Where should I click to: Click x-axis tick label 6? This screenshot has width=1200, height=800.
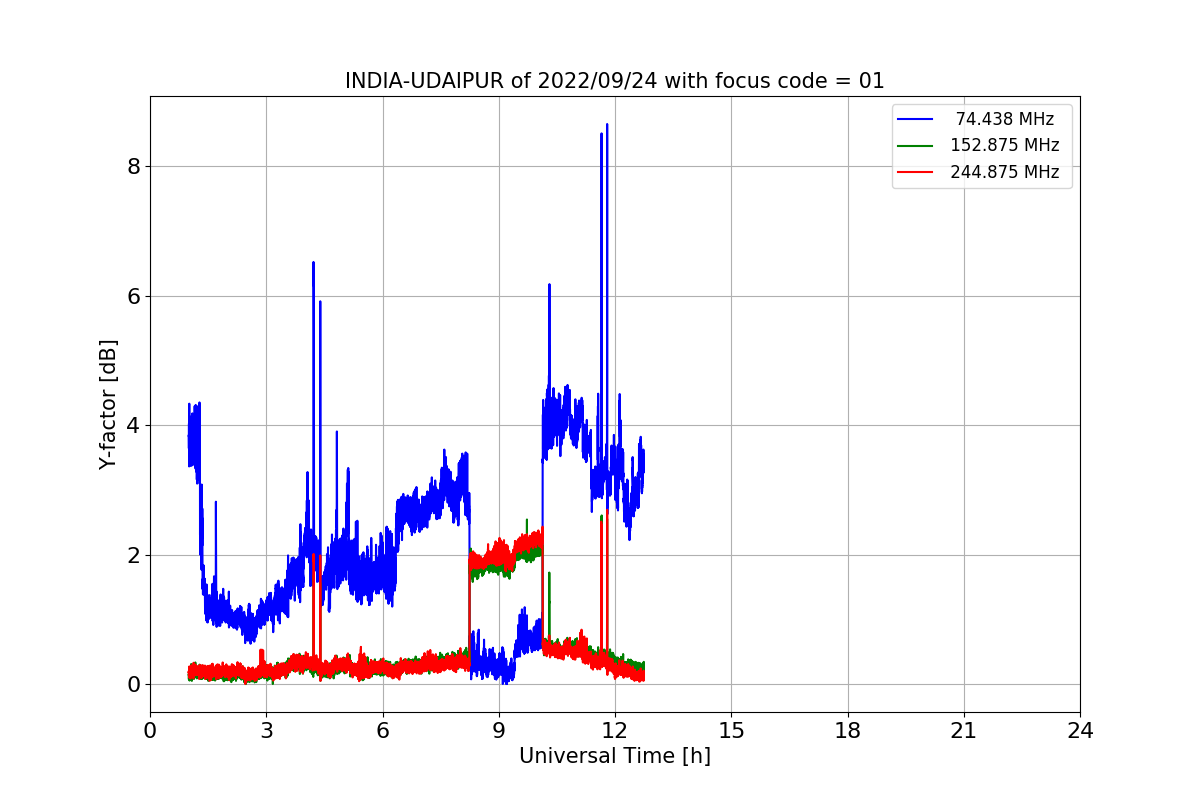point(383,731)
